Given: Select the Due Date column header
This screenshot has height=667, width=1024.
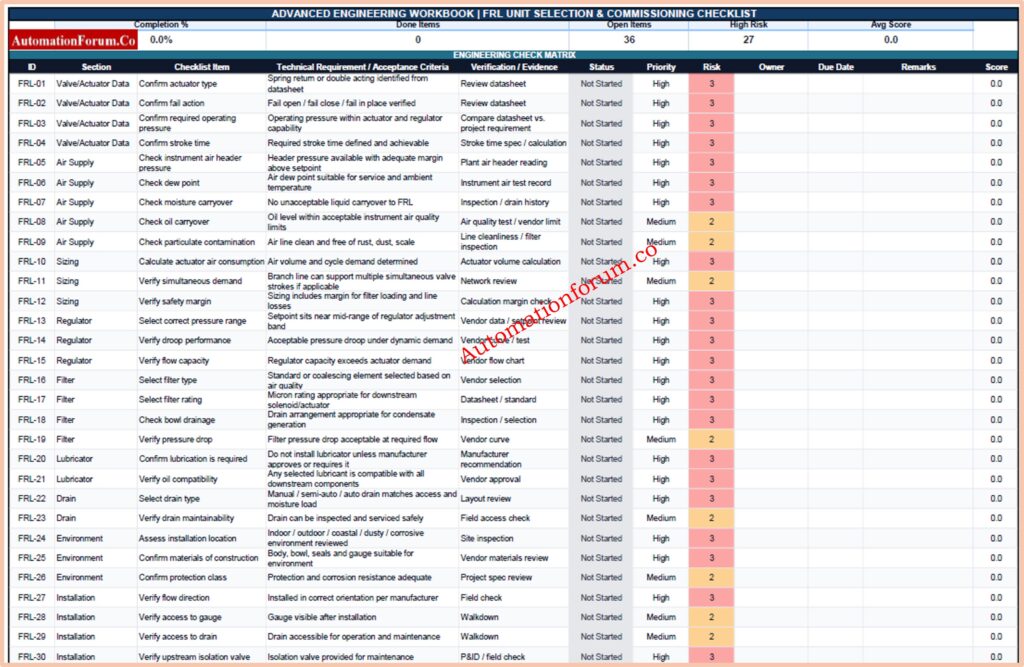Looking at the screenshot, I should click(836, 67).
